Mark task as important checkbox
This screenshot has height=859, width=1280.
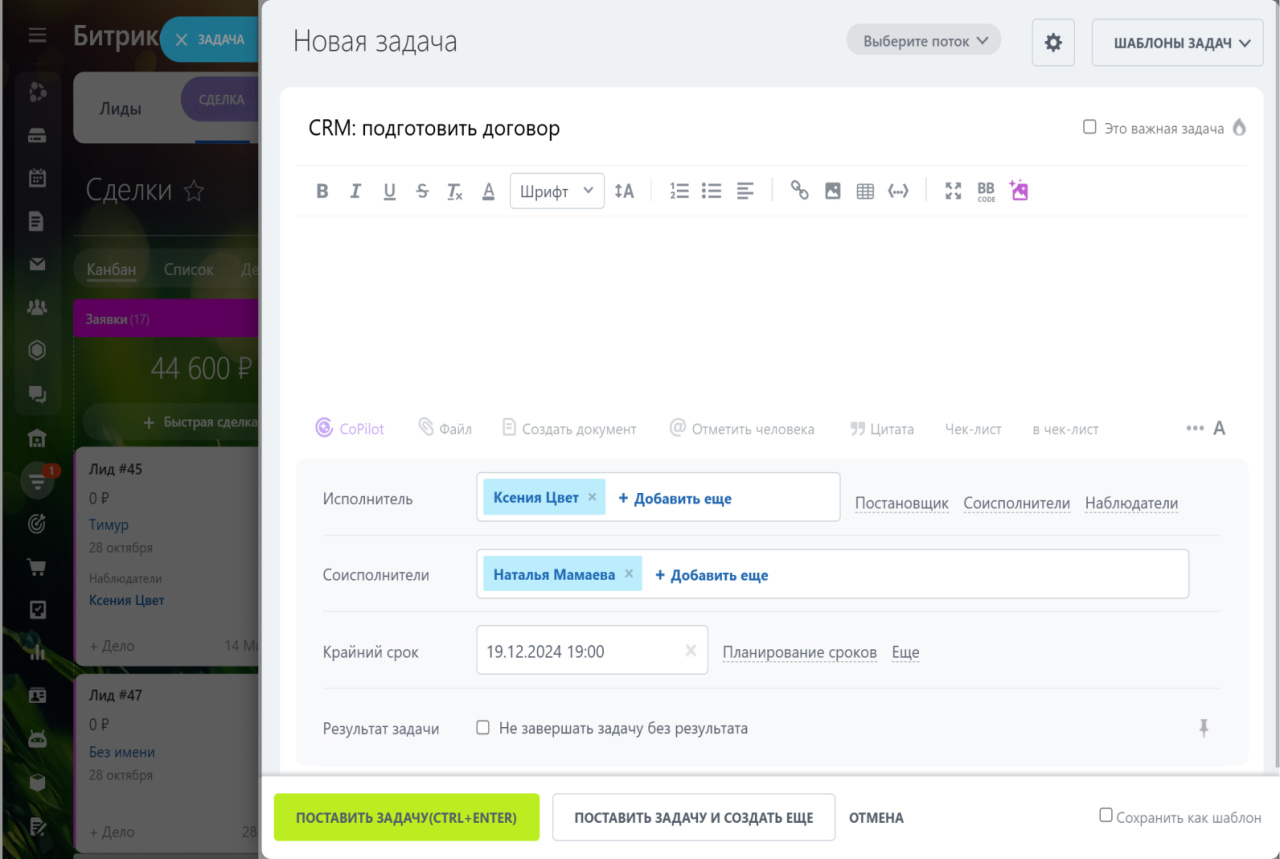pos(1090,128)
